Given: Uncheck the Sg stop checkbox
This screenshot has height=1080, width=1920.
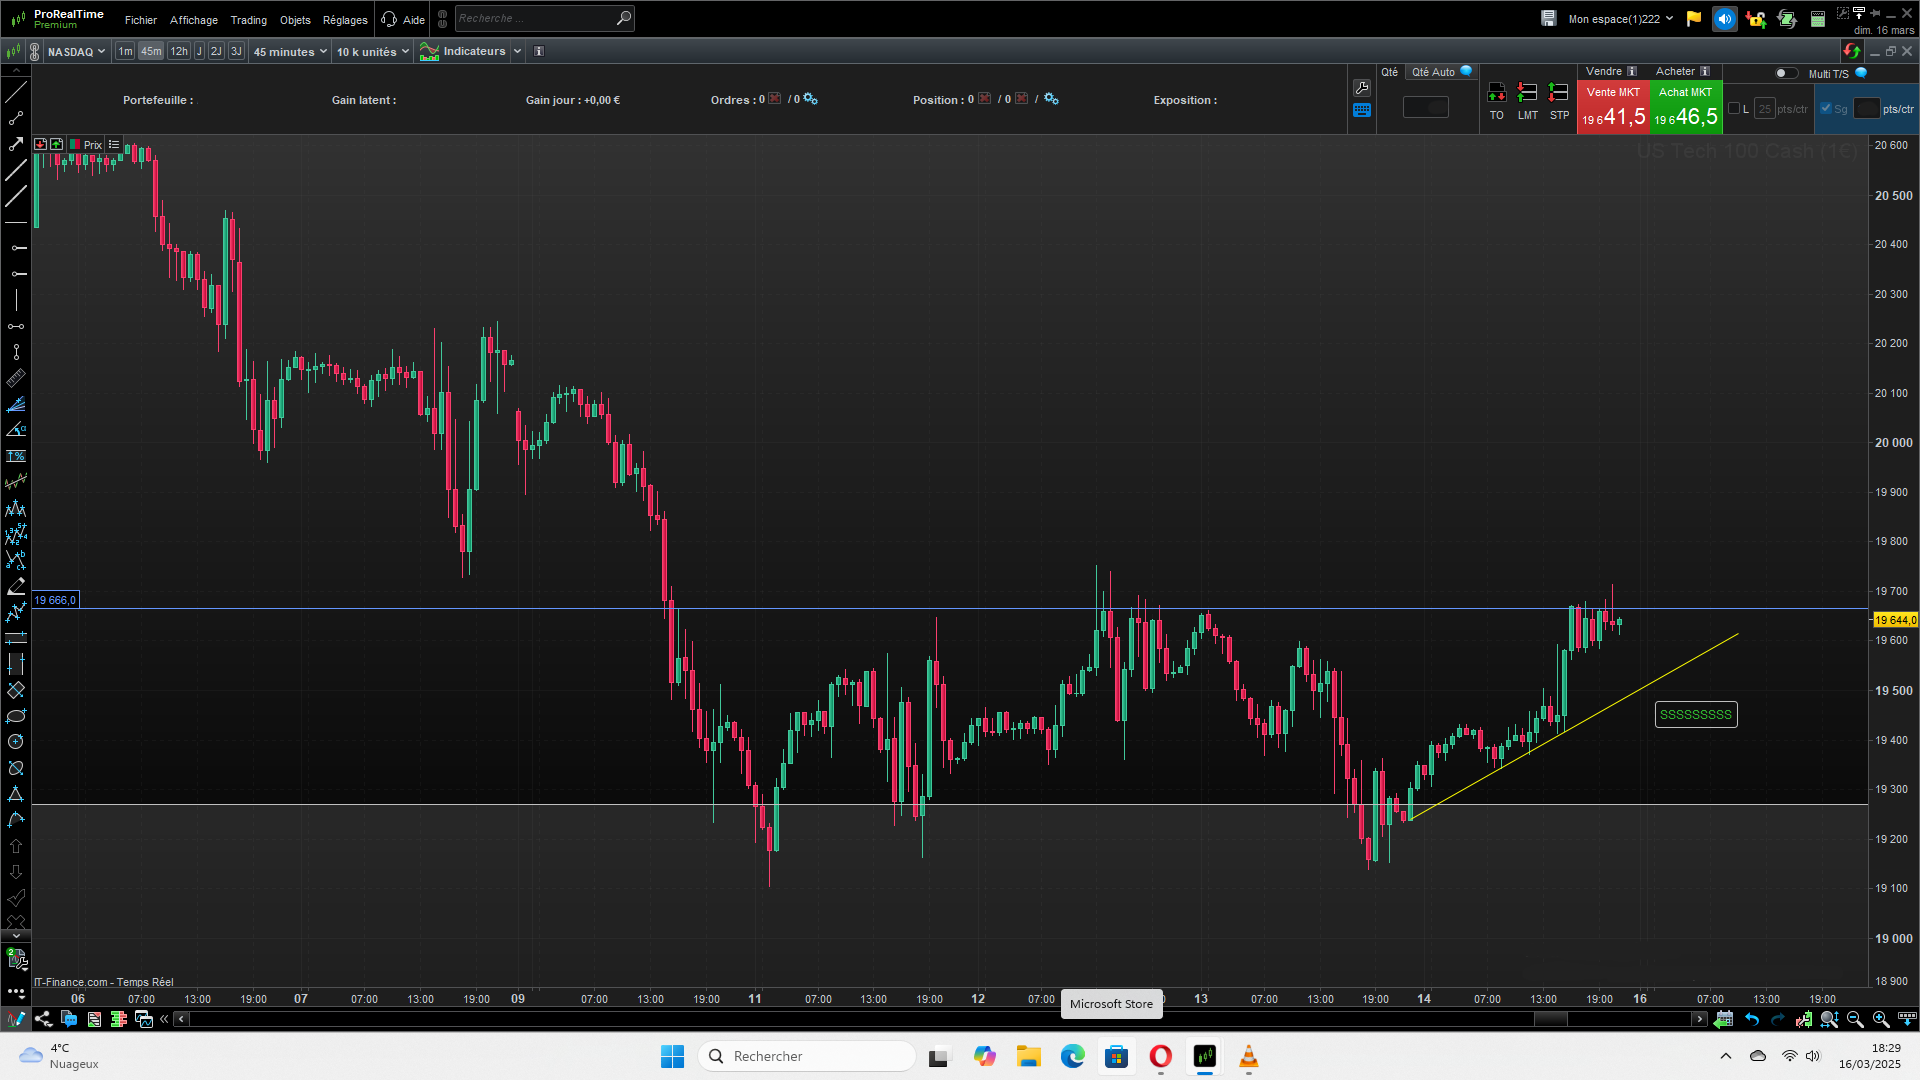Looking at the screenshot, I should tap(1826, 109).
